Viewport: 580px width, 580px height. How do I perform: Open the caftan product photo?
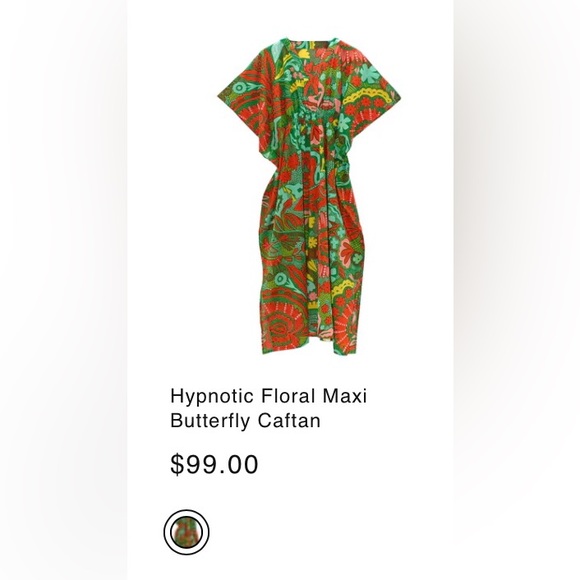click(309, 196)
